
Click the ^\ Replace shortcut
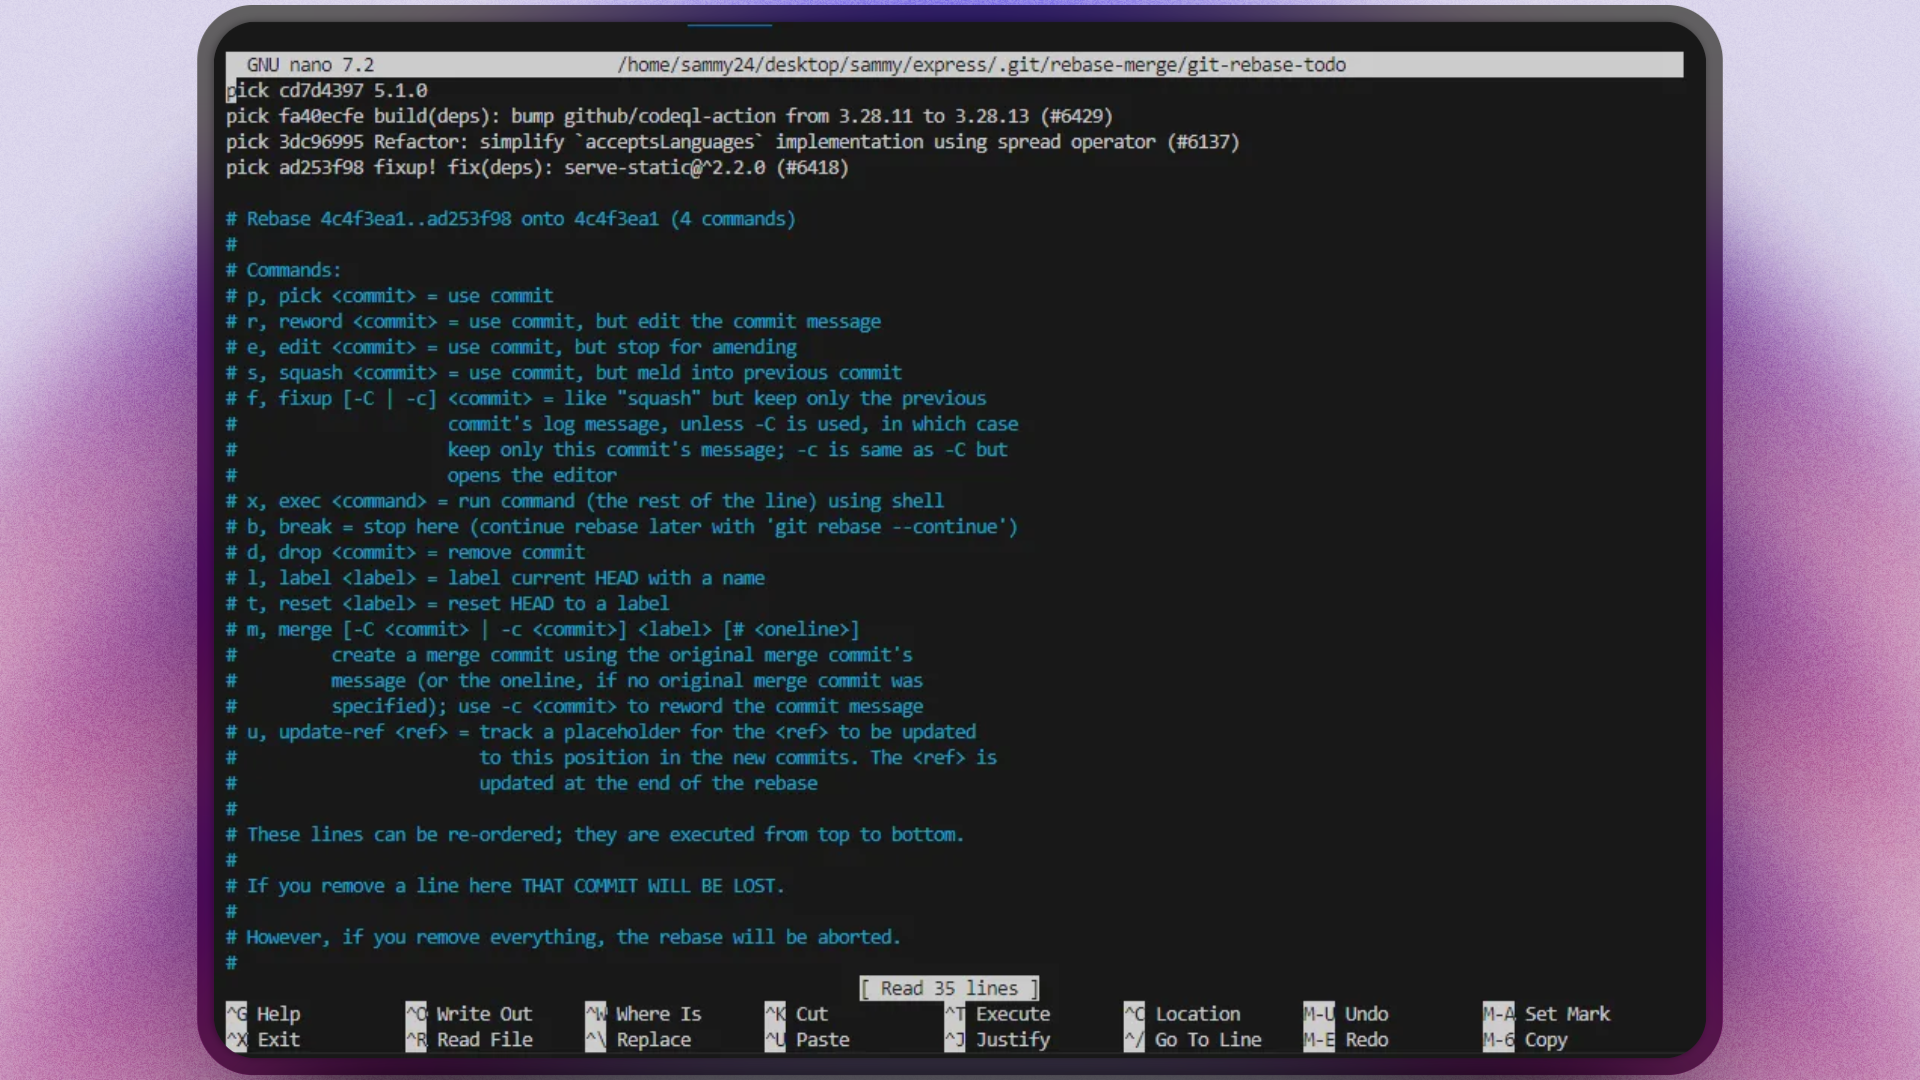coord(638,1039)
